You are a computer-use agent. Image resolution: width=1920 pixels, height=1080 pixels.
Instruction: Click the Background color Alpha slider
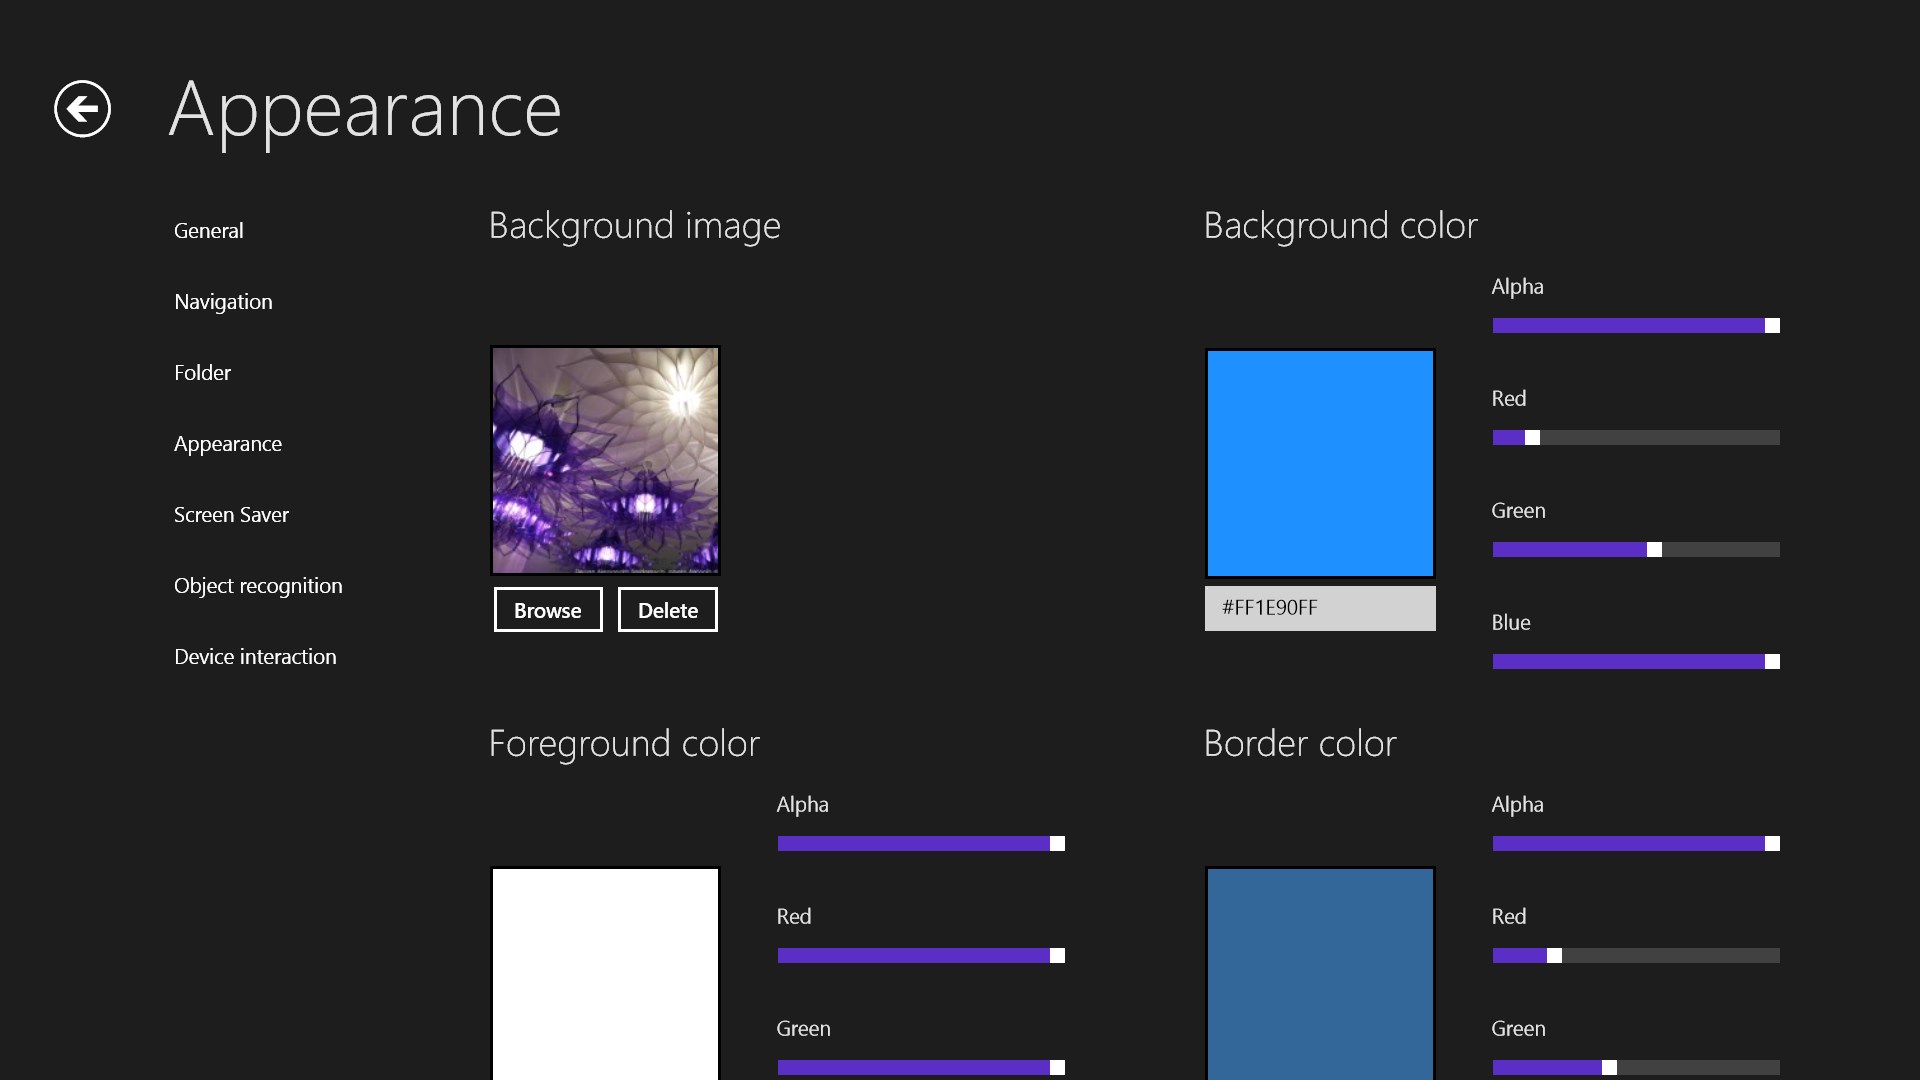1636,326
